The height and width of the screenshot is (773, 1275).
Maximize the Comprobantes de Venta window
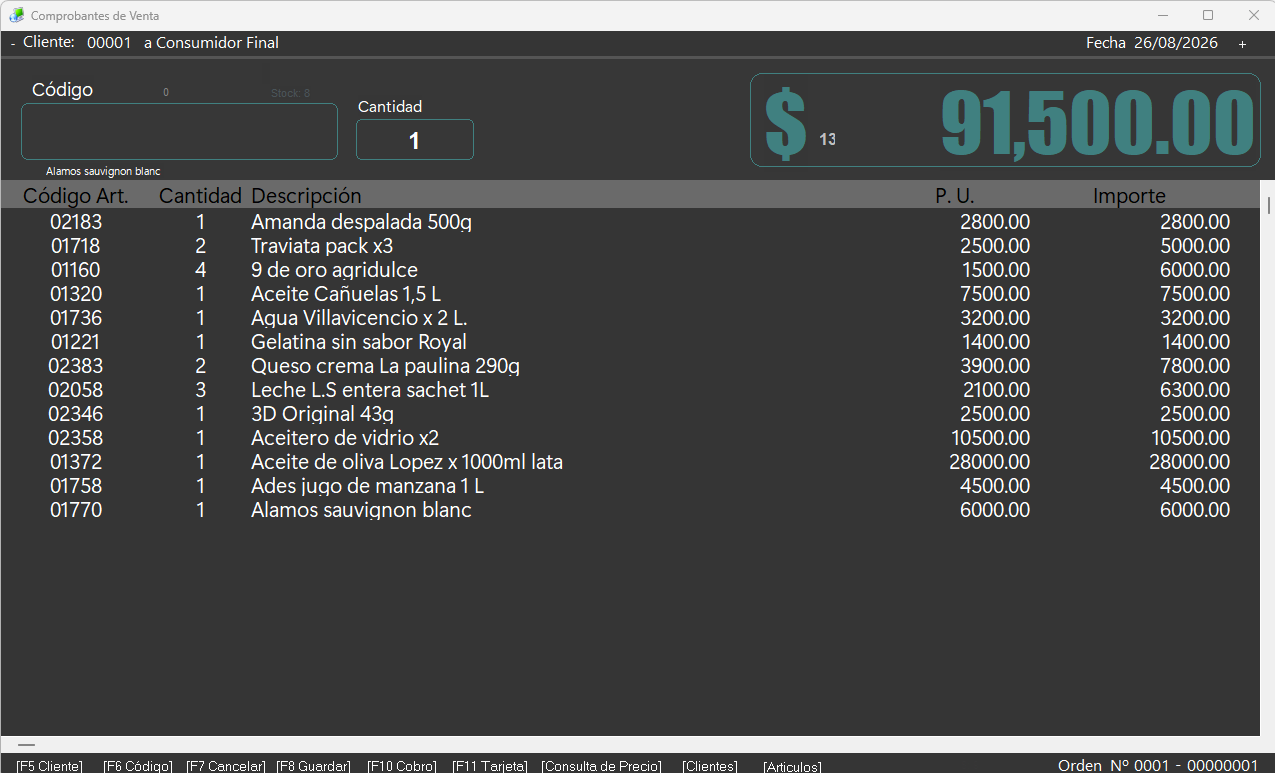1208,15
